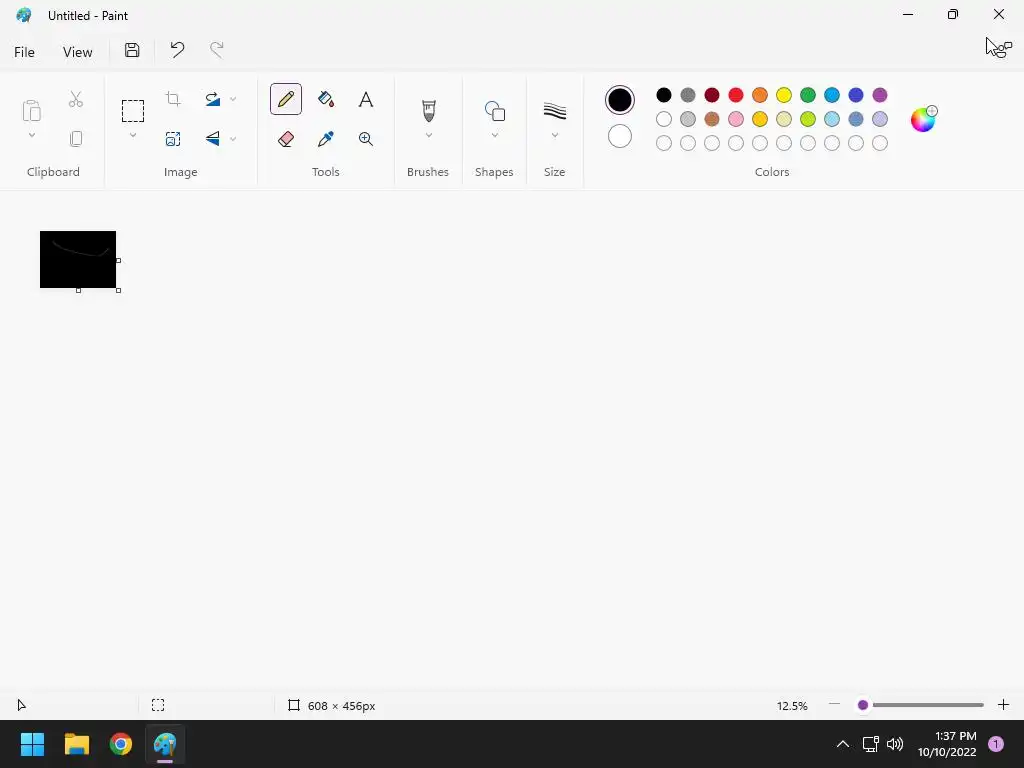1024x768 pixels.
Task: Select the Fill with color bucket tool
Action: tap(326, 99)
